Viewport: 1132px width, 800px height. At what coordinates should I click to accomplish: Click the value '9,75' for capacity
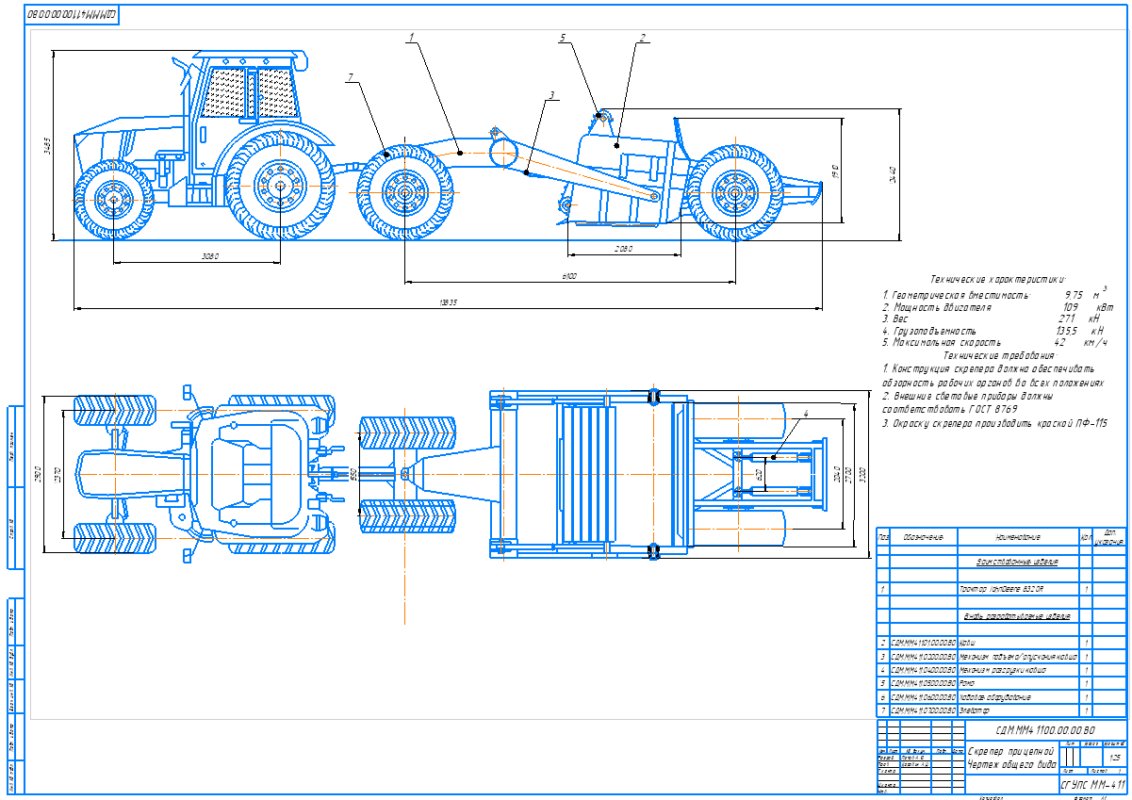point(1073,295)
